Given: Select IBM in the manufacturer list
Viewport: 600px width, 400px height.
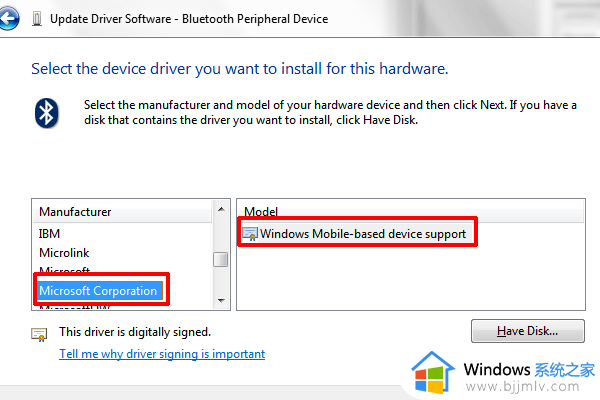Looking at the screenshot, I should 49,233.
